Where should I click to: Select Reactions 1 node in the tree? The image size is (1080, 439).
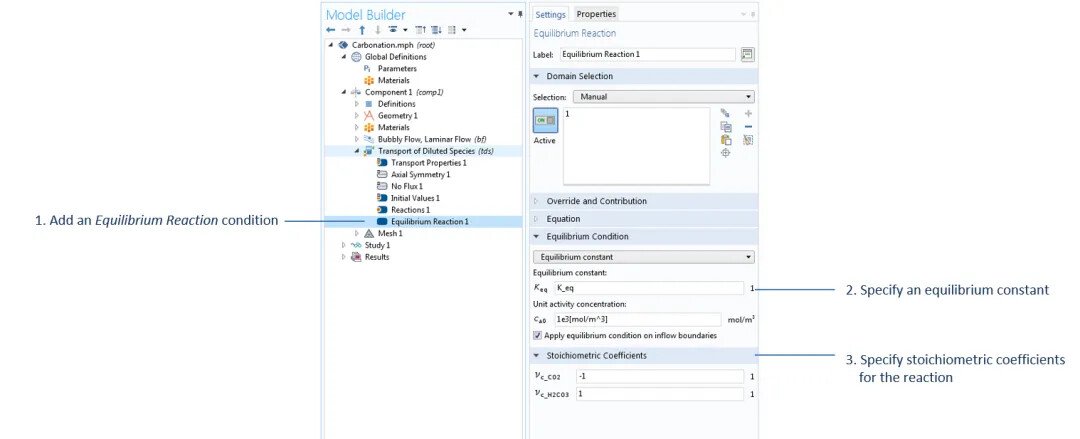[410, 210]
